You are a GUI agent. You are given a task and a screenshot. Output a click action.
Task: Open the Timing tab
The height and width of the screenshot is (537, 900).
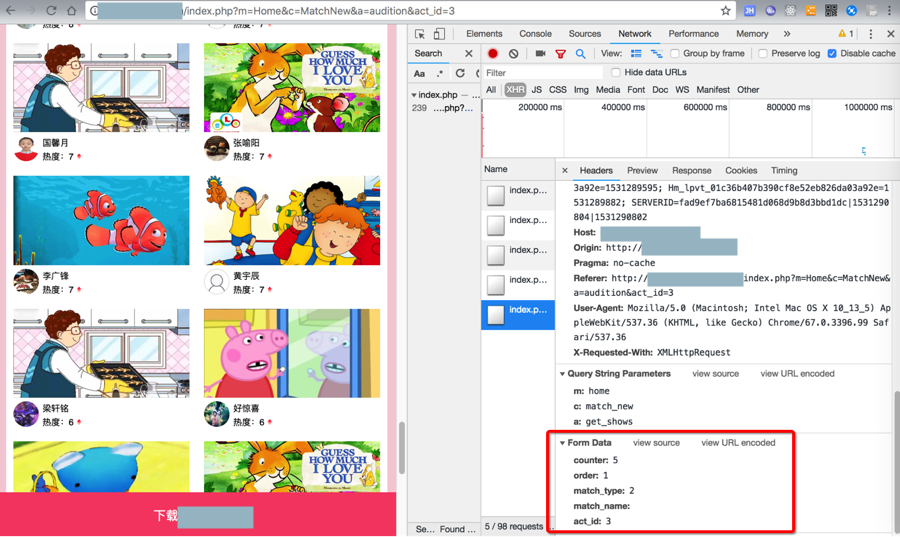click(x=784, y=170)
